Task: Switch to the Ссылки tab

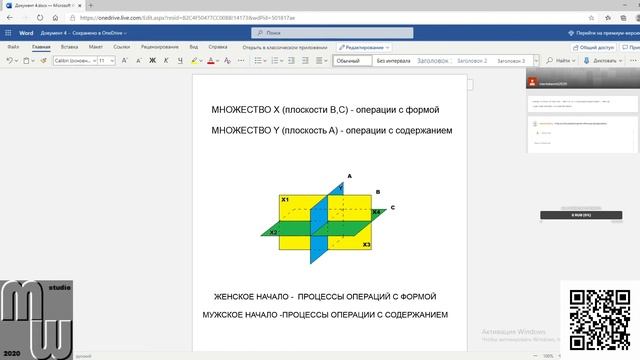Action: click(x=122, y=47)
